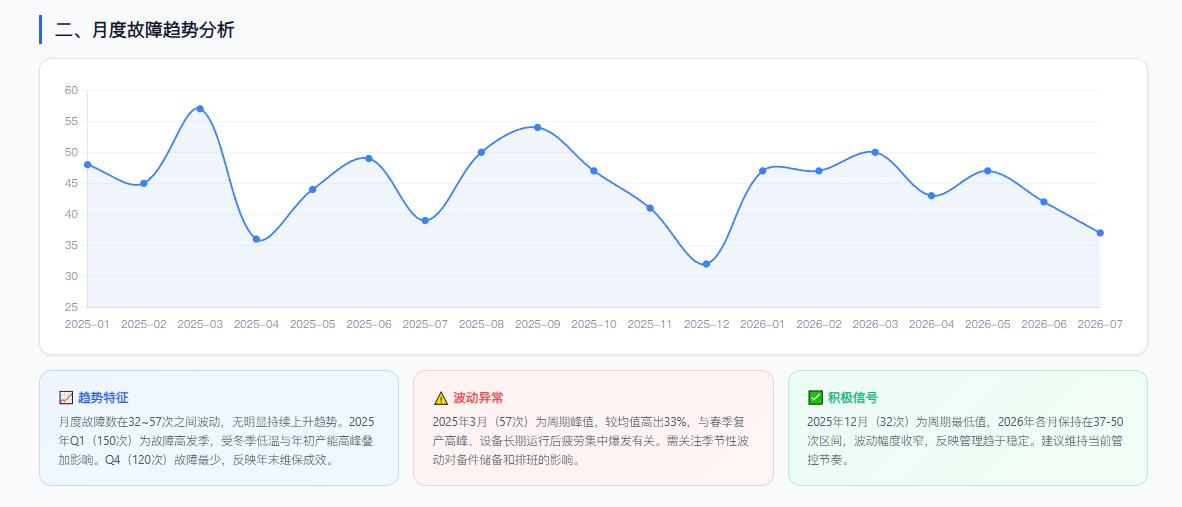Screen dimensions: 1182x507
Task: Click the 2025-12 lowest data point
Action: tap(706, 264)
